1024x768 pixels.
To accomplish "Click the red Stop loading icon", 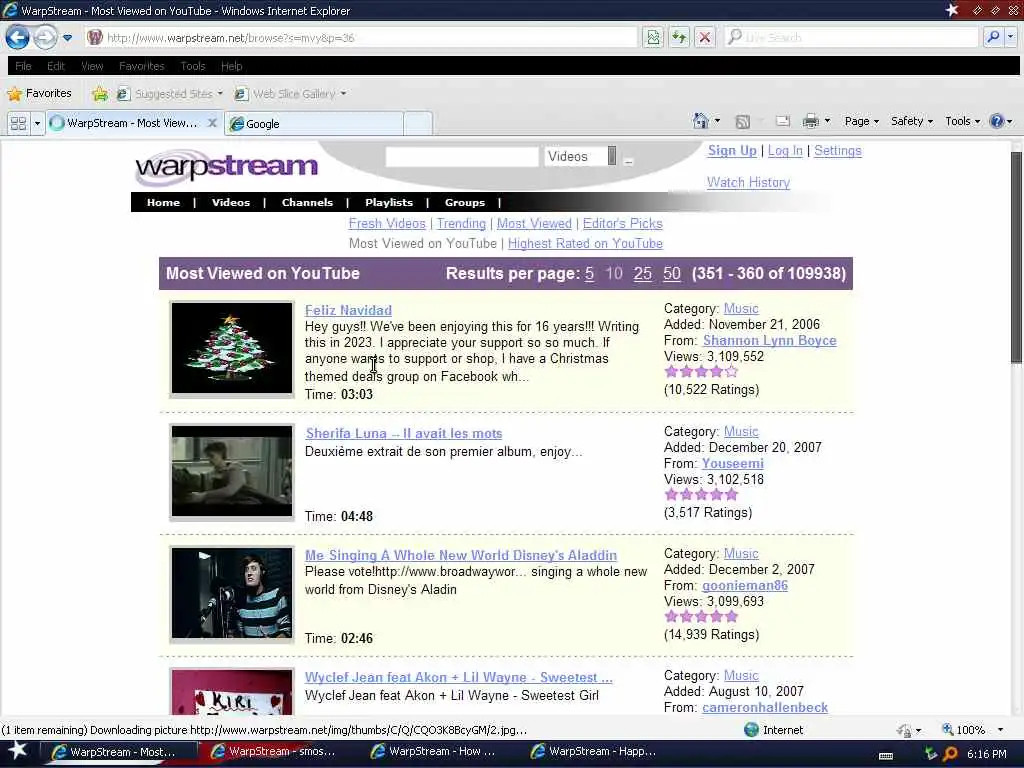I will click(705, 37).
